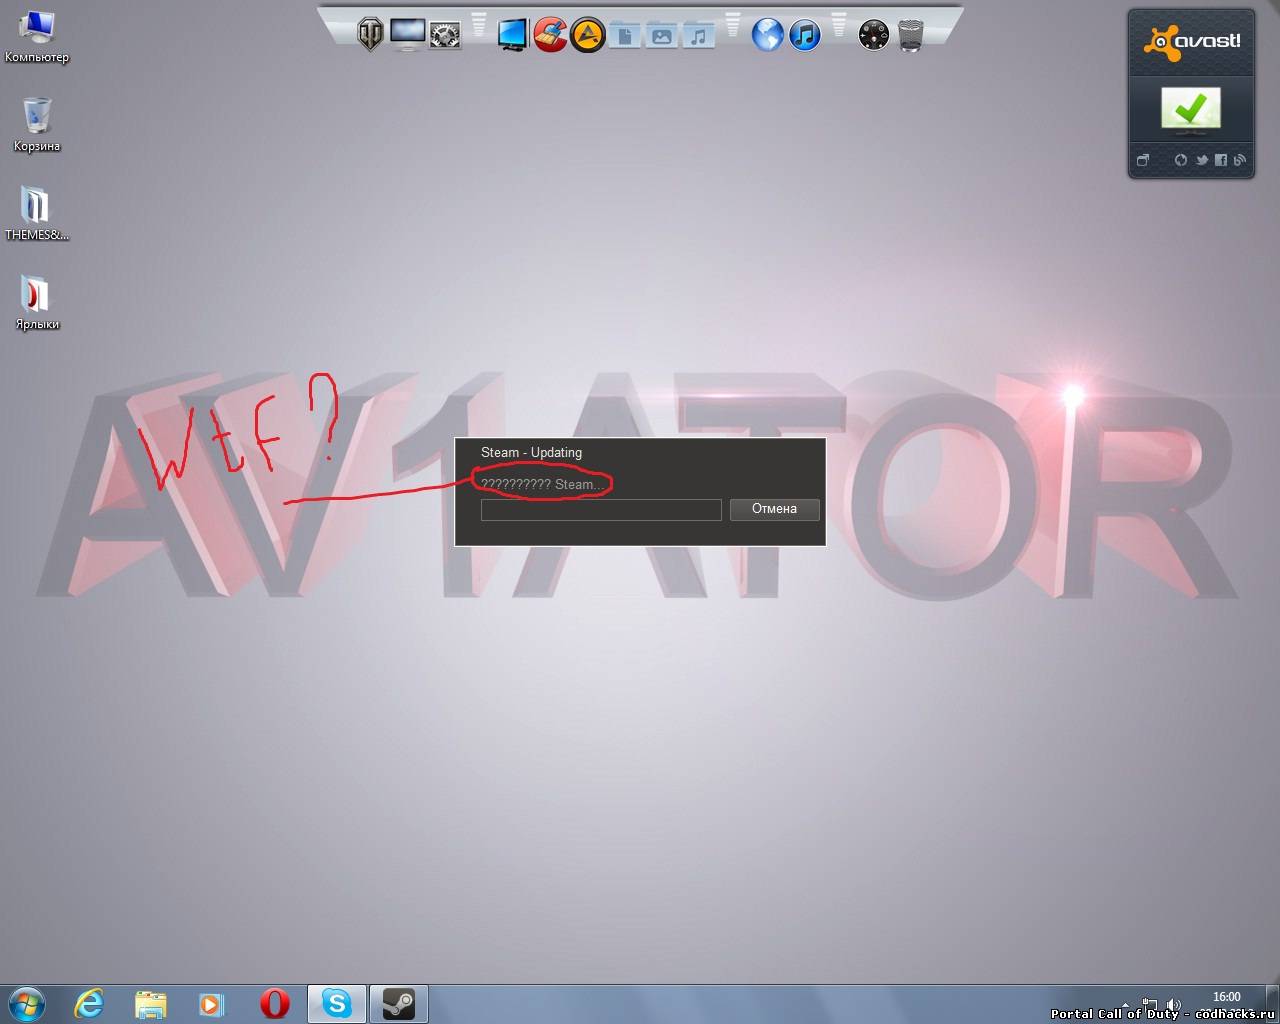Click the Show desktop strip on the taskbar

tap(1273, 1004)
